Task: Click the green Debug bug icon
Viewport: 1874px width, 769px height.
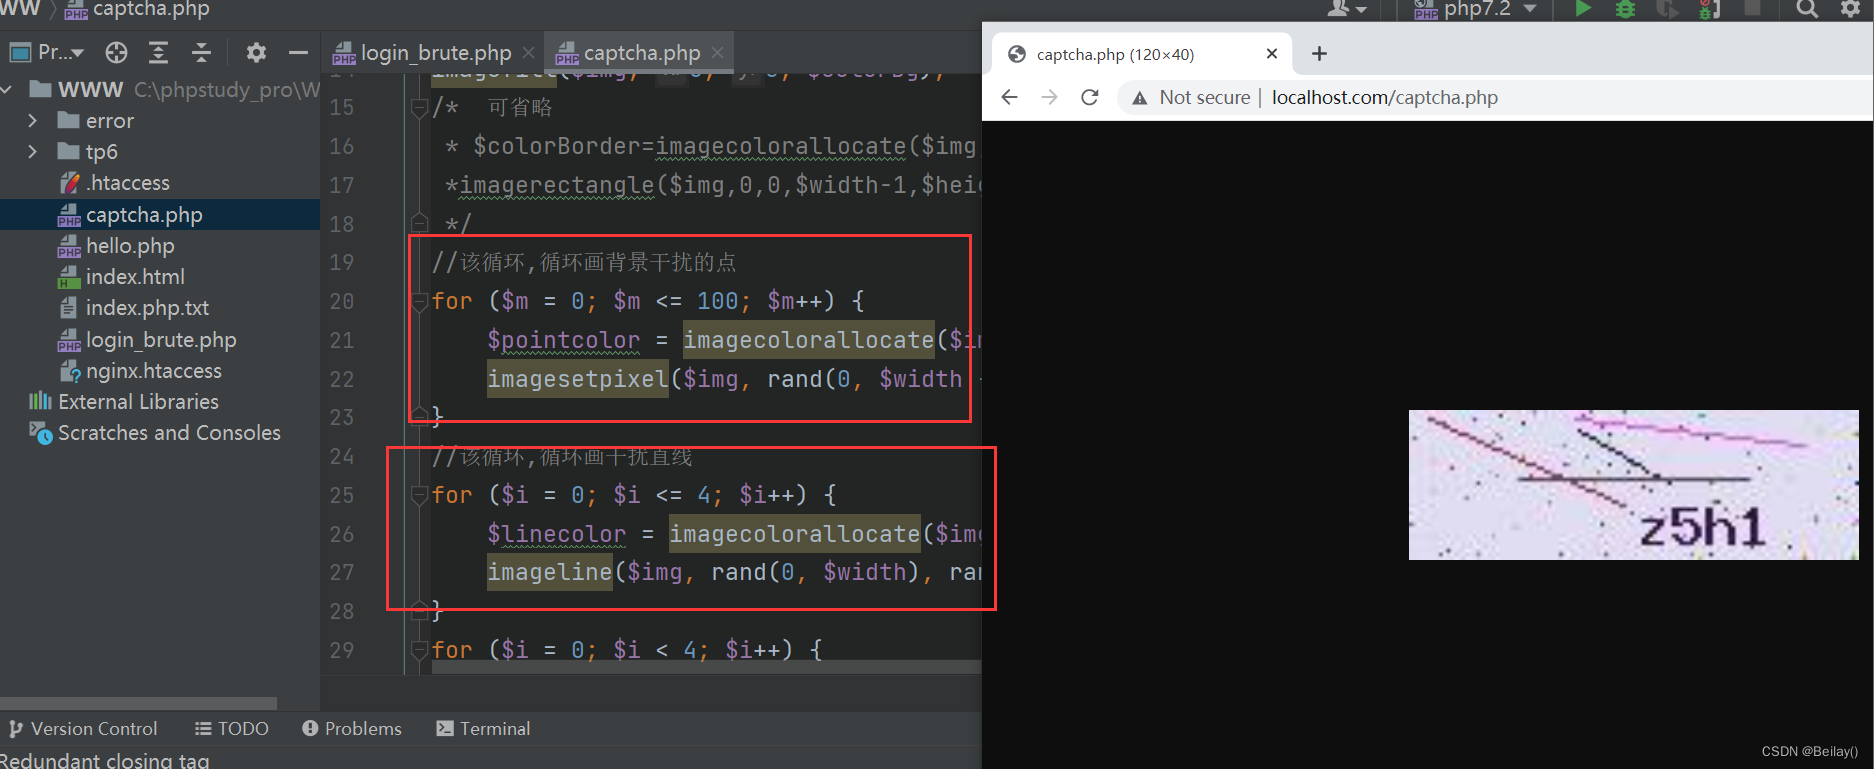Action: click(1626, 9)
